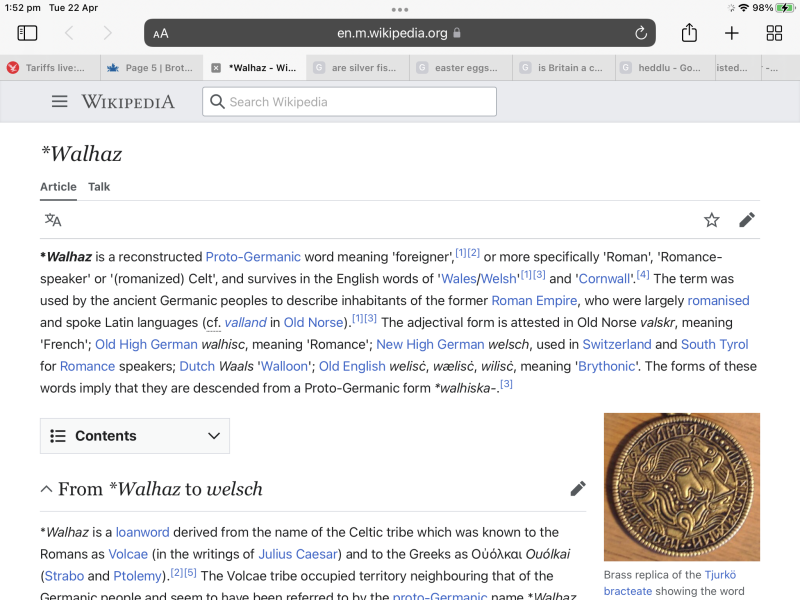Enlarge the brass bracteate replica image
Image resolution: width=800 pixels, height=600 pixels.
pos(682,487)
